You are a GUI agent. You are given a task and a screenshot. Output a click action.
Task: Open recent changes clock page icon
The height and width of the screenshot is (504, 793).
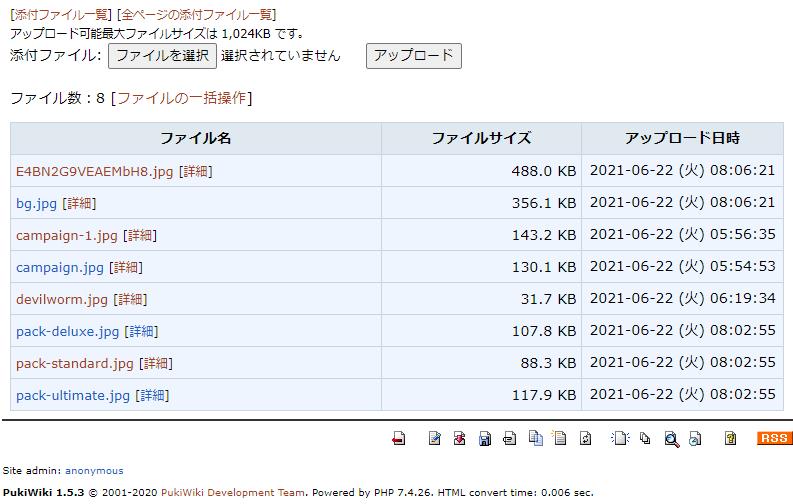pos(696,438)
